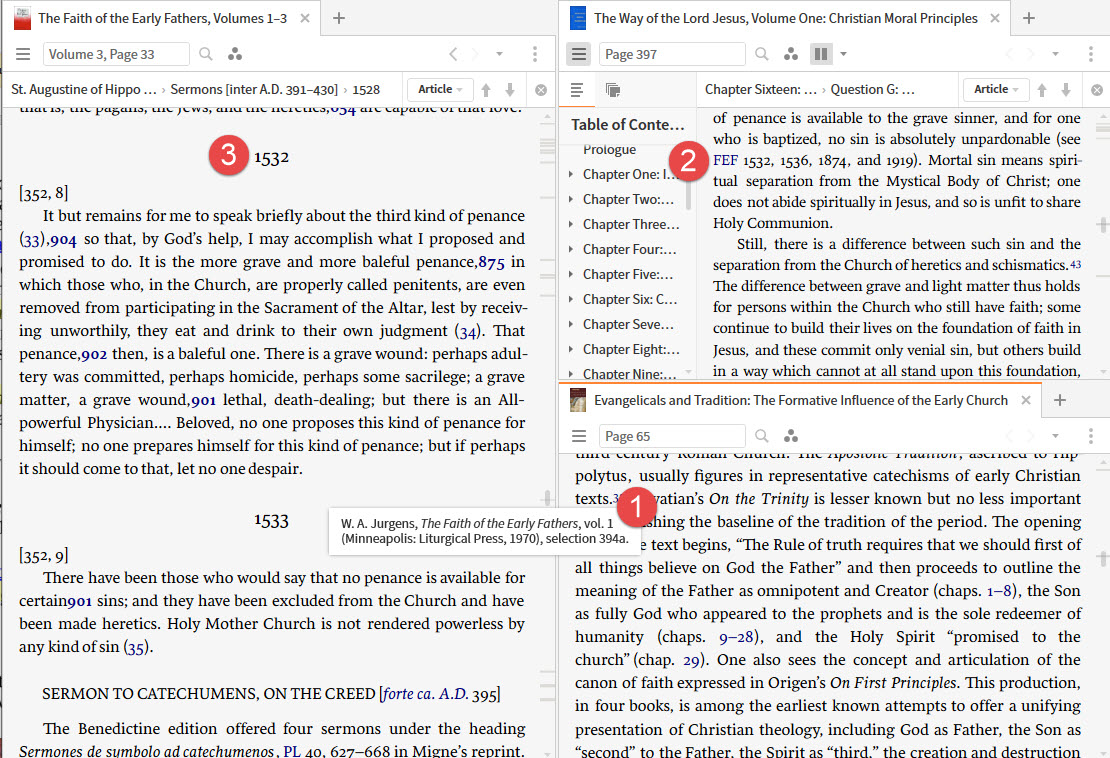Select Chapter Seven in table of contents
Viewport: 1110px width, 758px height.
pos(628,324)
